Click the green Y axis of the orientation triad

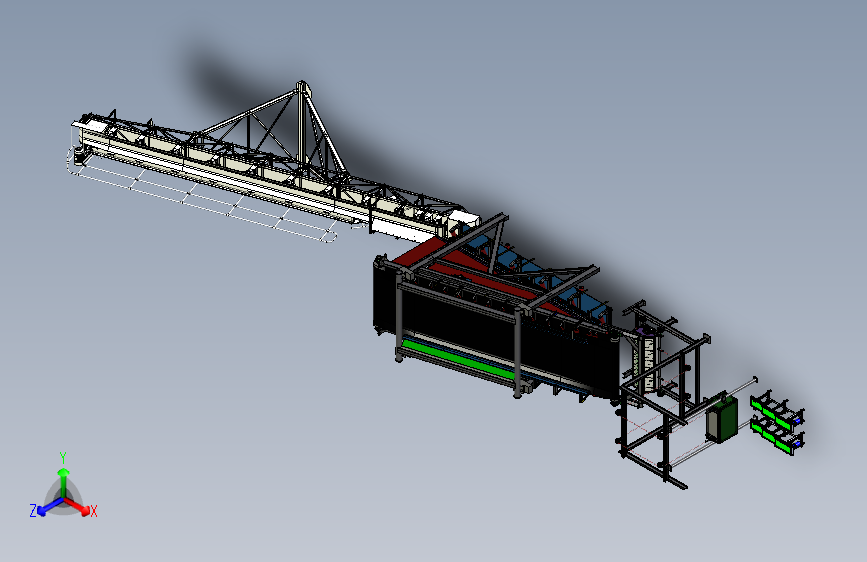[x=64, y=482]
